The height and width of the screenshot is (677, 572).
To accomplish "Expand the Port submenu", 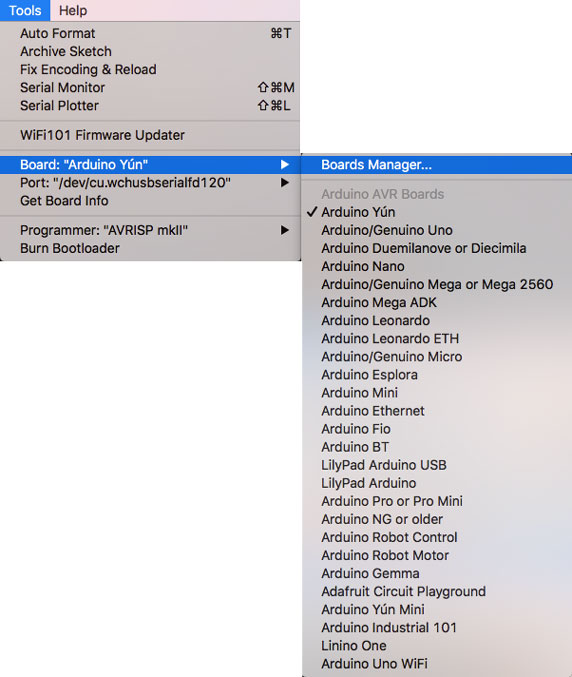I will 150,183.
